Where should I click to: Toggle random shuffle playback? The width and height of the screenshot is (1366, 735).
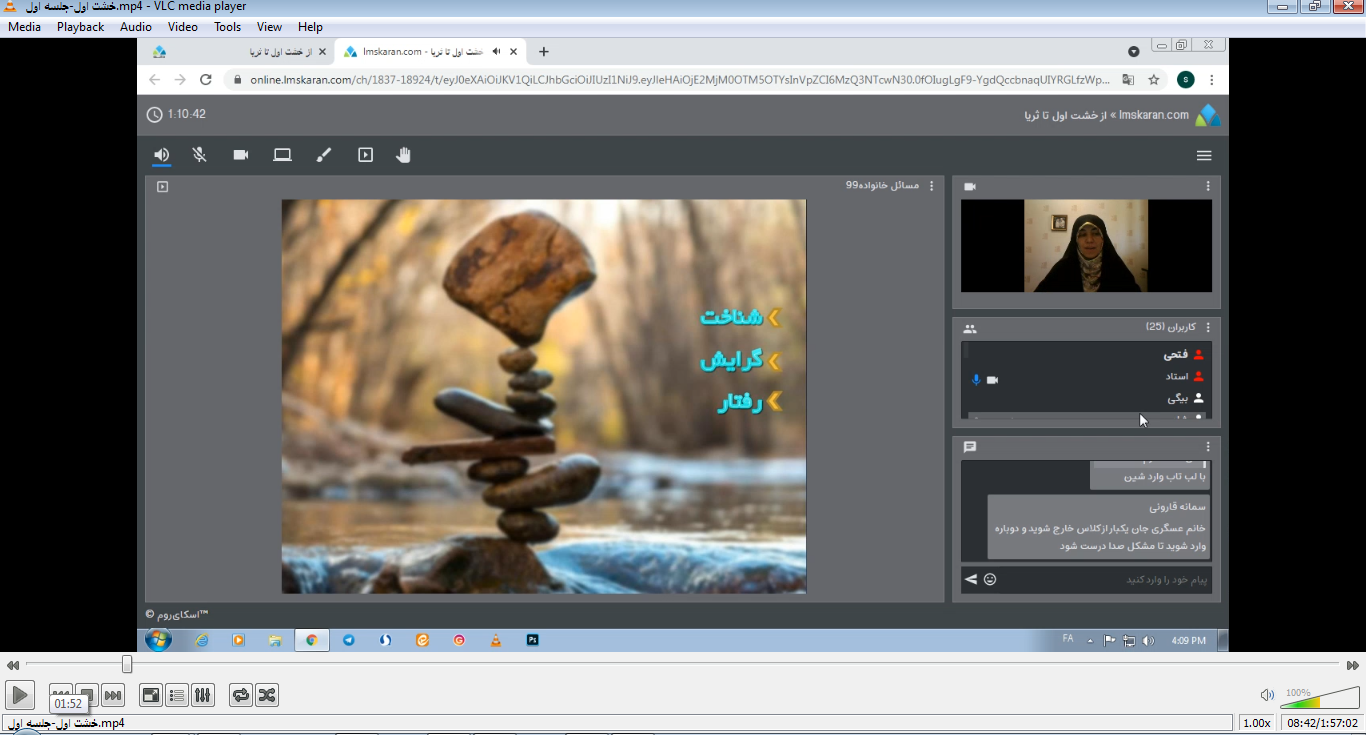tap(266, 695)
